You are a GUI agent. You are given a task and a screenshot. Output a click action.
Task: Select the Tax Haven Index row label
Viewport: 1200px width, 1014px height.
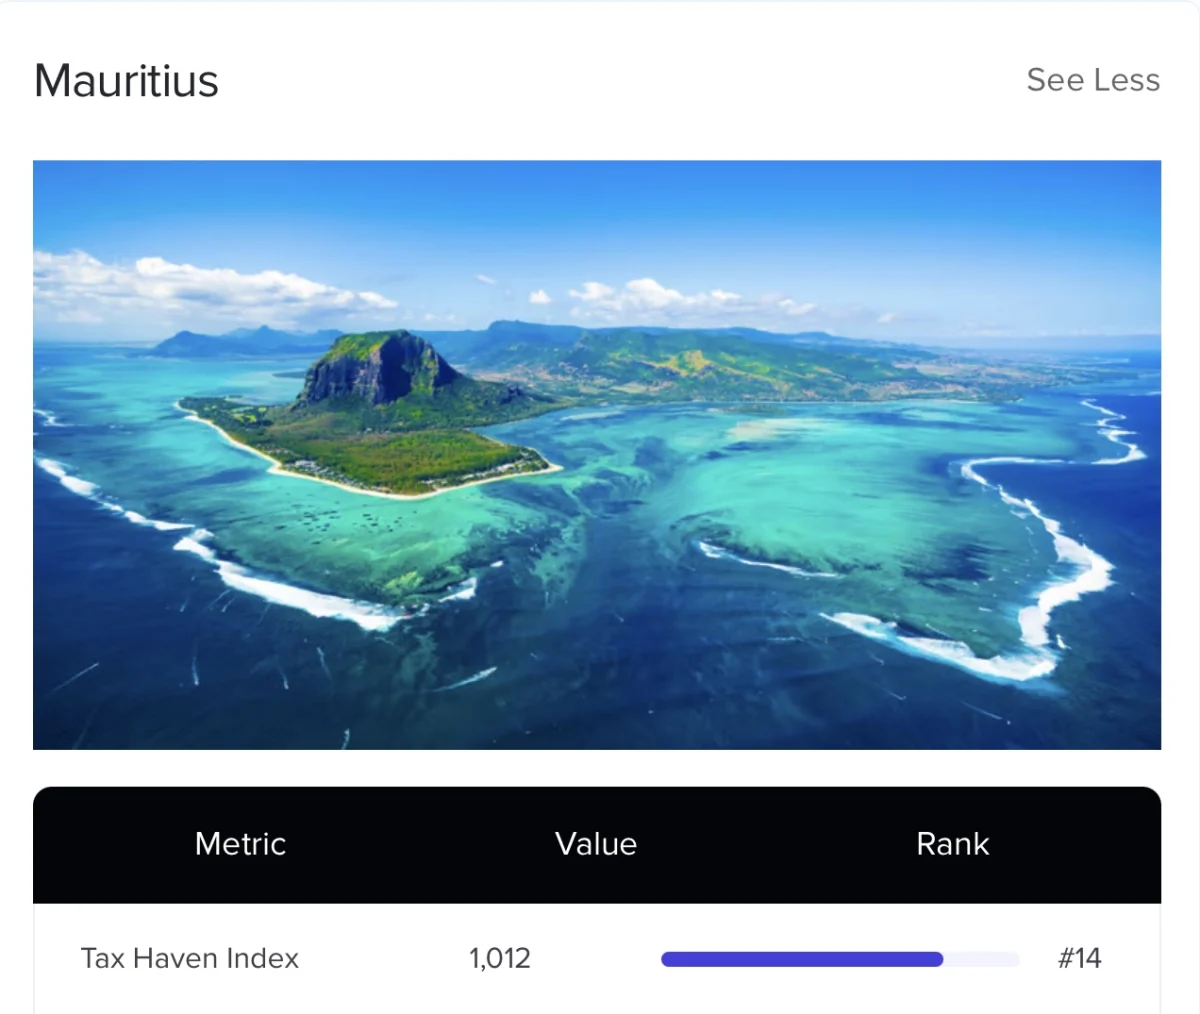point(190,958)
